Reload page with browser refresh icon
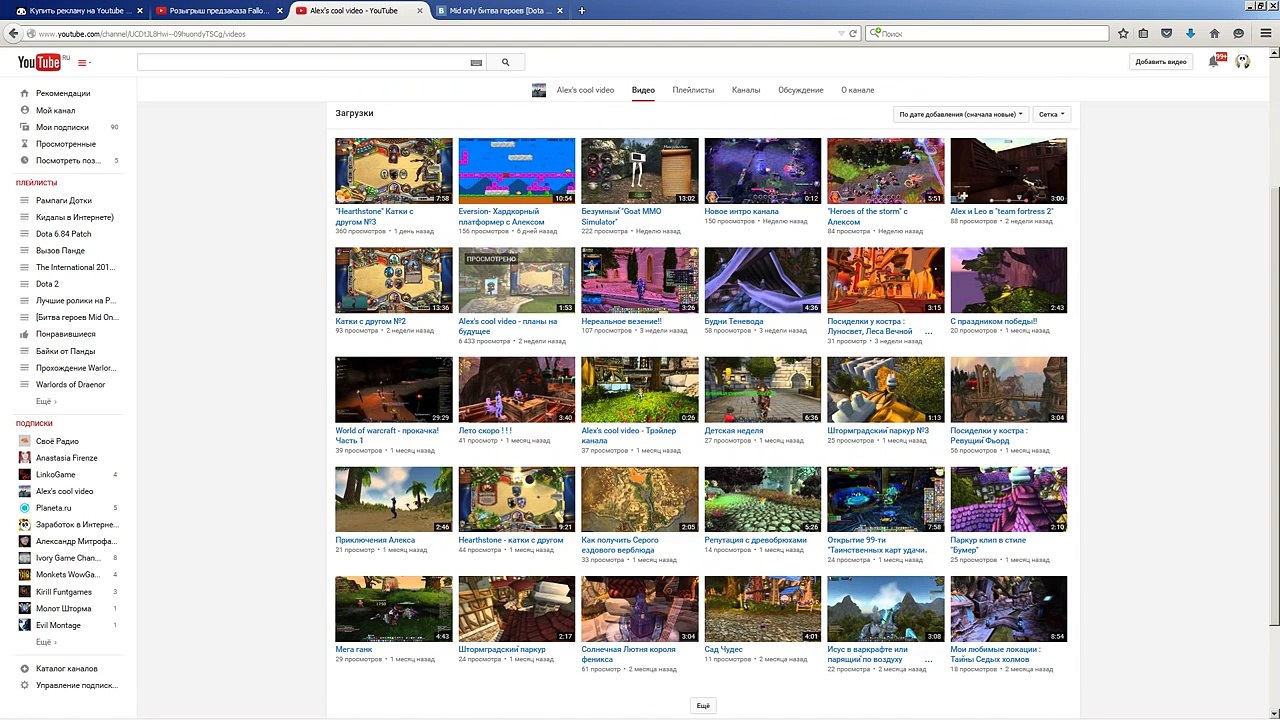This screenshot has height=720, width=1280. pyautogui.click(x=853, y=34)
